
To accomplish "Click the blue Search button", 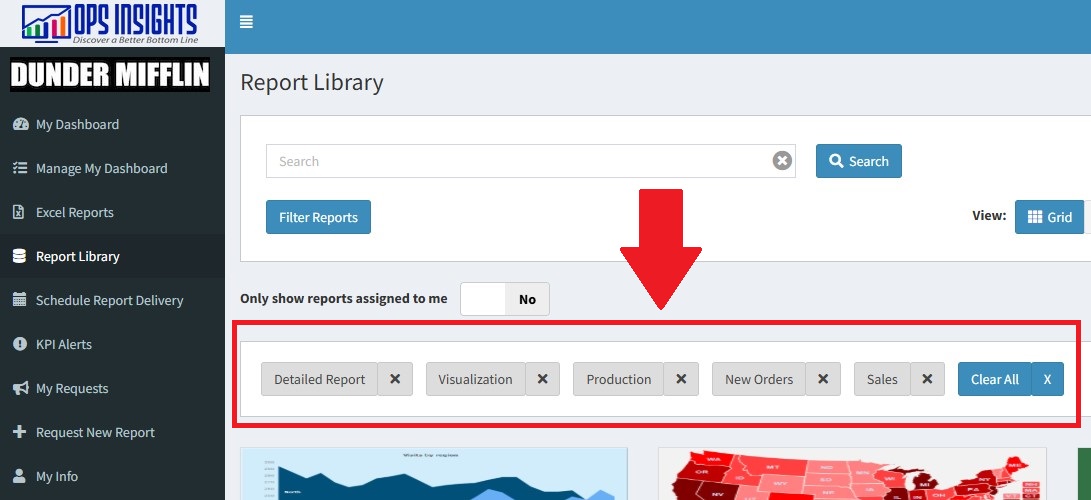I will click(859, 161).
